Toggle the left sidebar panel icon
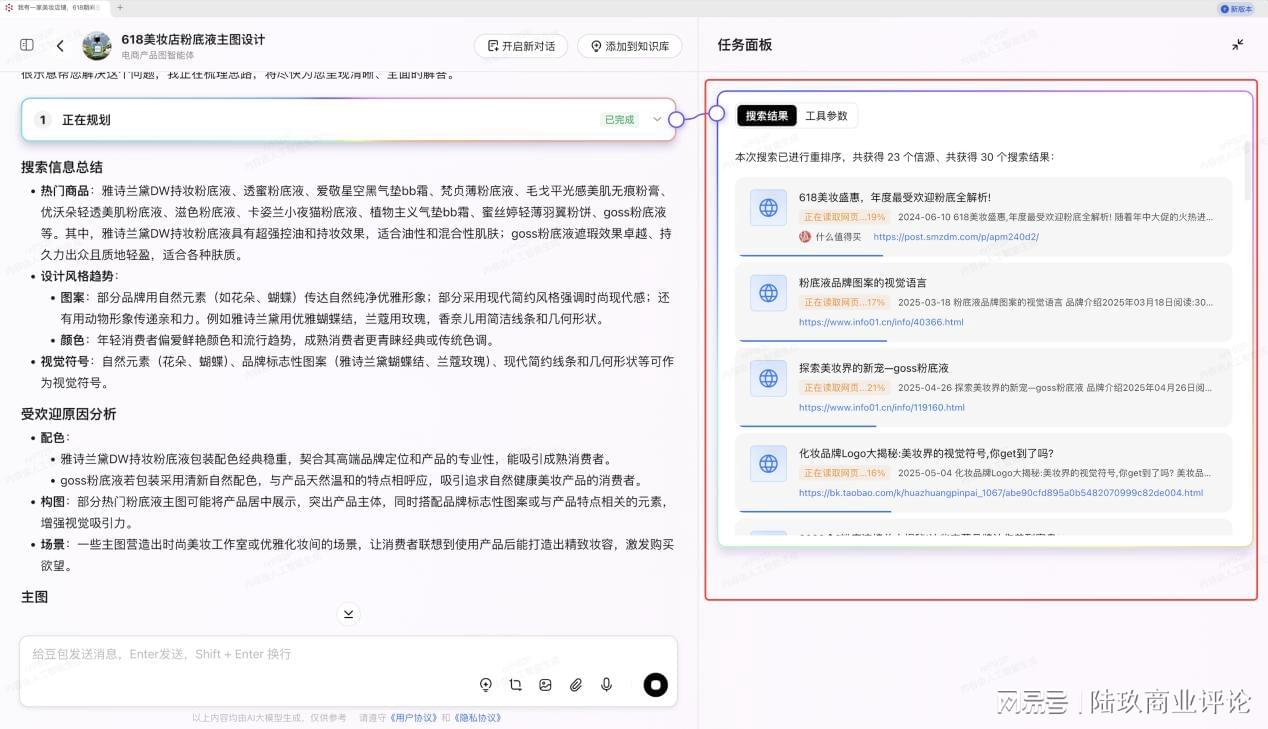 27,45
